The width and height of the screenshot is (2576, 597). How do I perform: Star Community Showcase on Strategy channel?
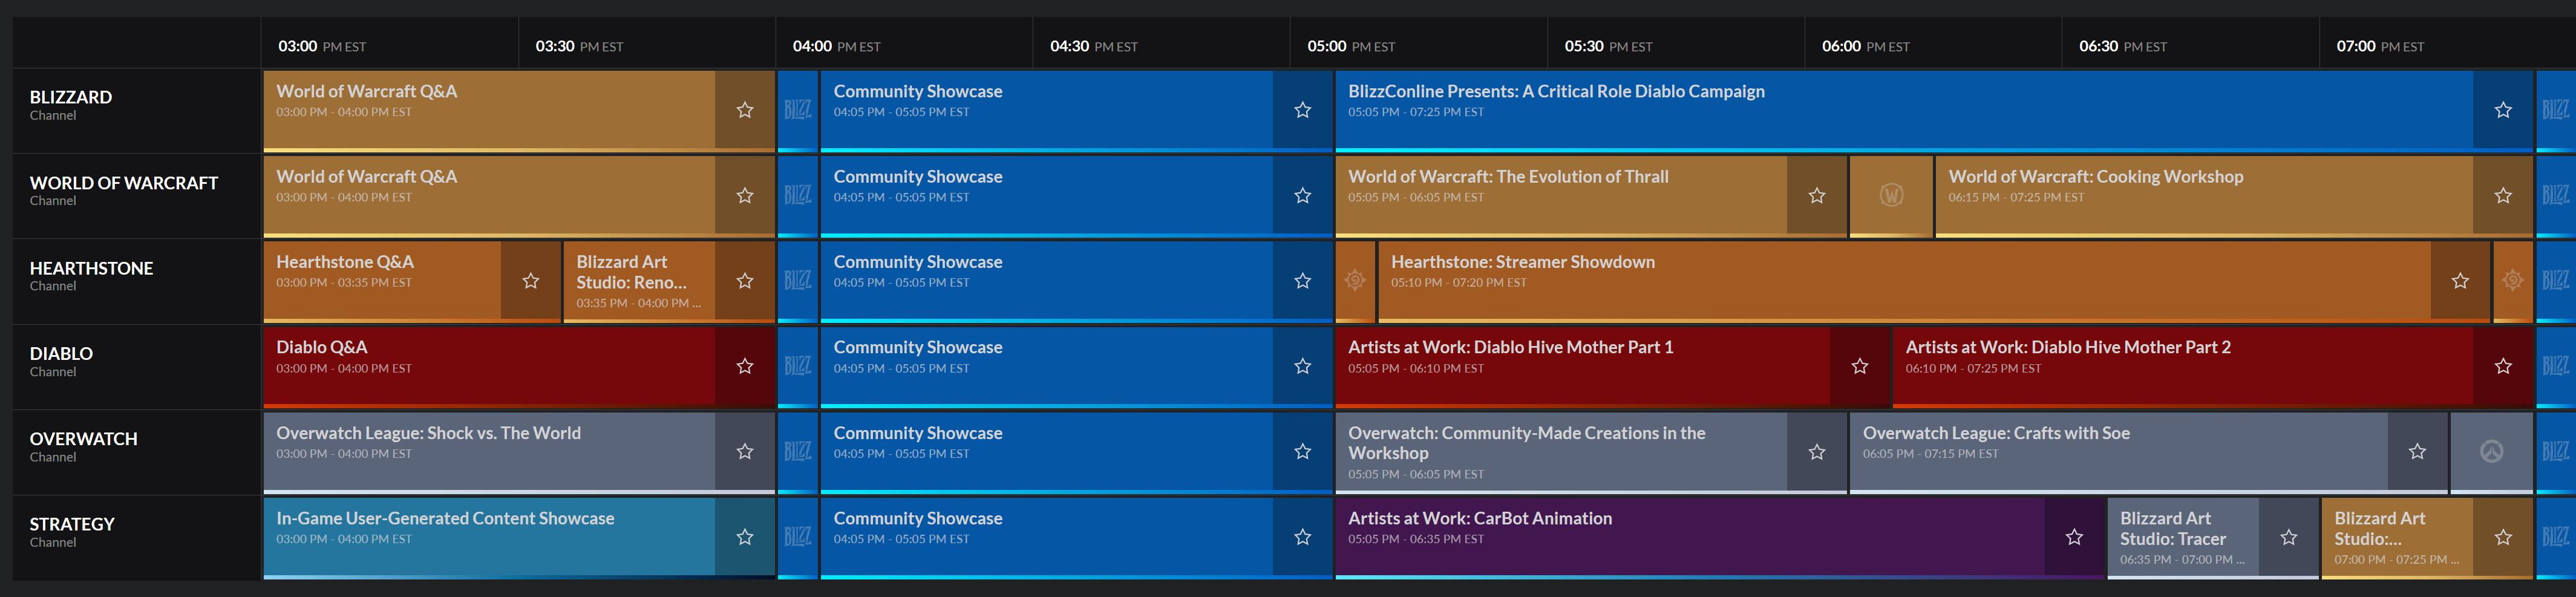[1302, 537]
